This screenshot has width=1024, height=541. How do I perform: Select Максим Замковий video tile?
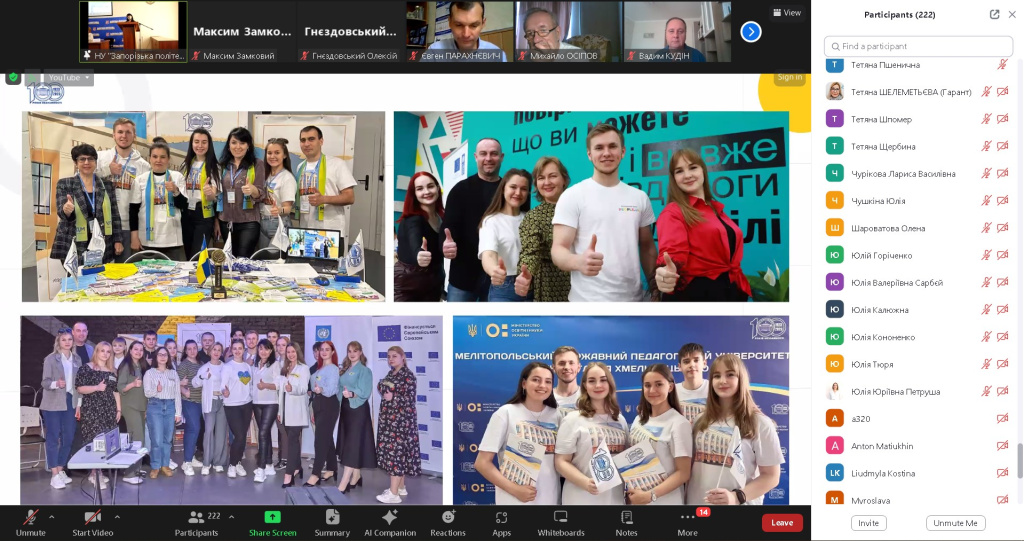[242, 31]
